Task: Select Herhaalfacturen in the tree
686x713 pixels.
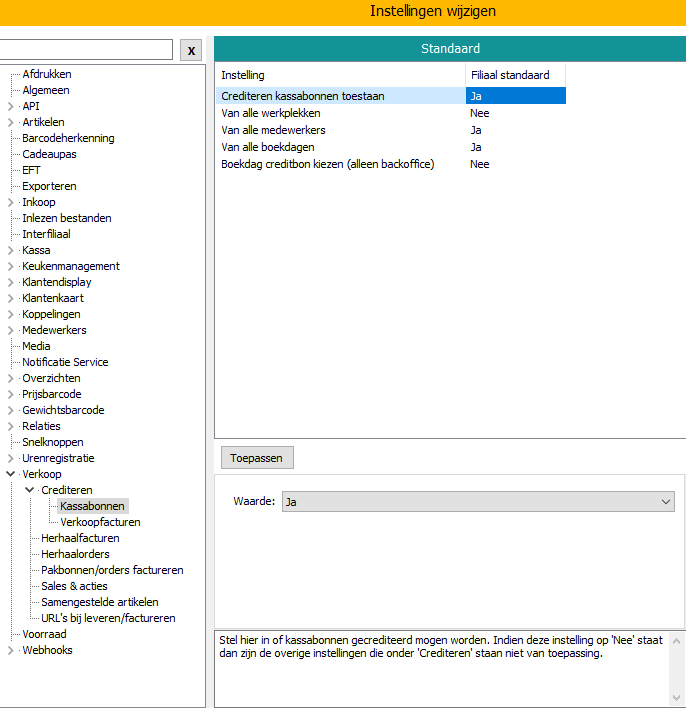Action: (x=80, y=538)
